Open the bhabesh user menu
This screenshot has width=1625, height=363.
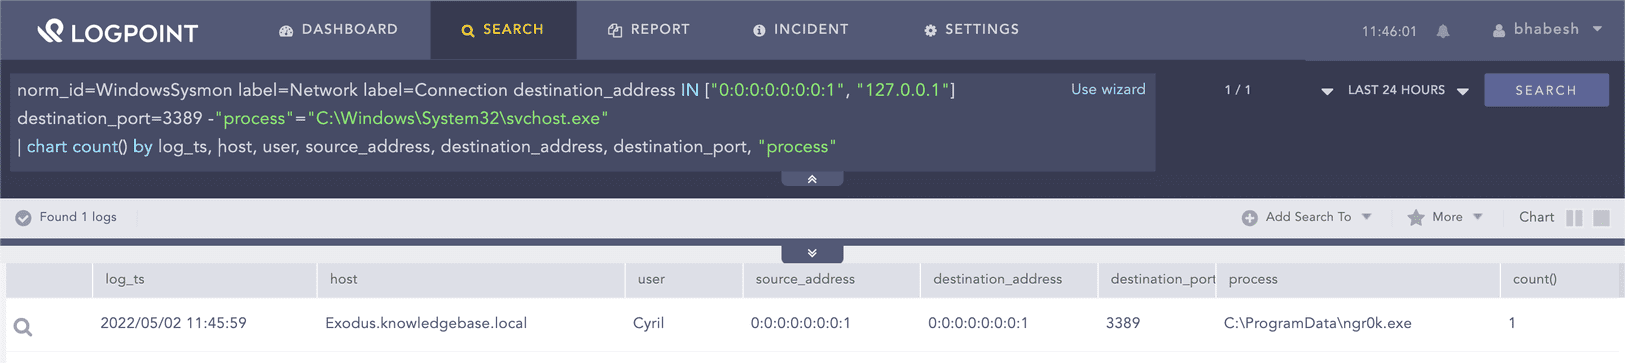1547,30
